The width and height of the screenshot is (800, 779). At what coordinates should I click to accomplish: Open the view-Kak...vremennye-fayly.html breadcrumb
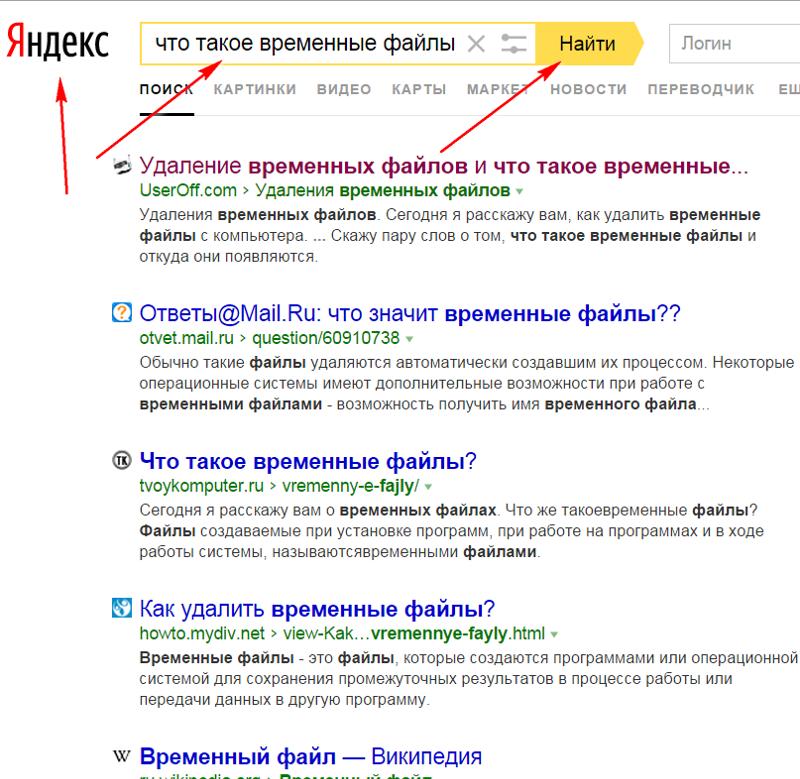tap(414, 633)
